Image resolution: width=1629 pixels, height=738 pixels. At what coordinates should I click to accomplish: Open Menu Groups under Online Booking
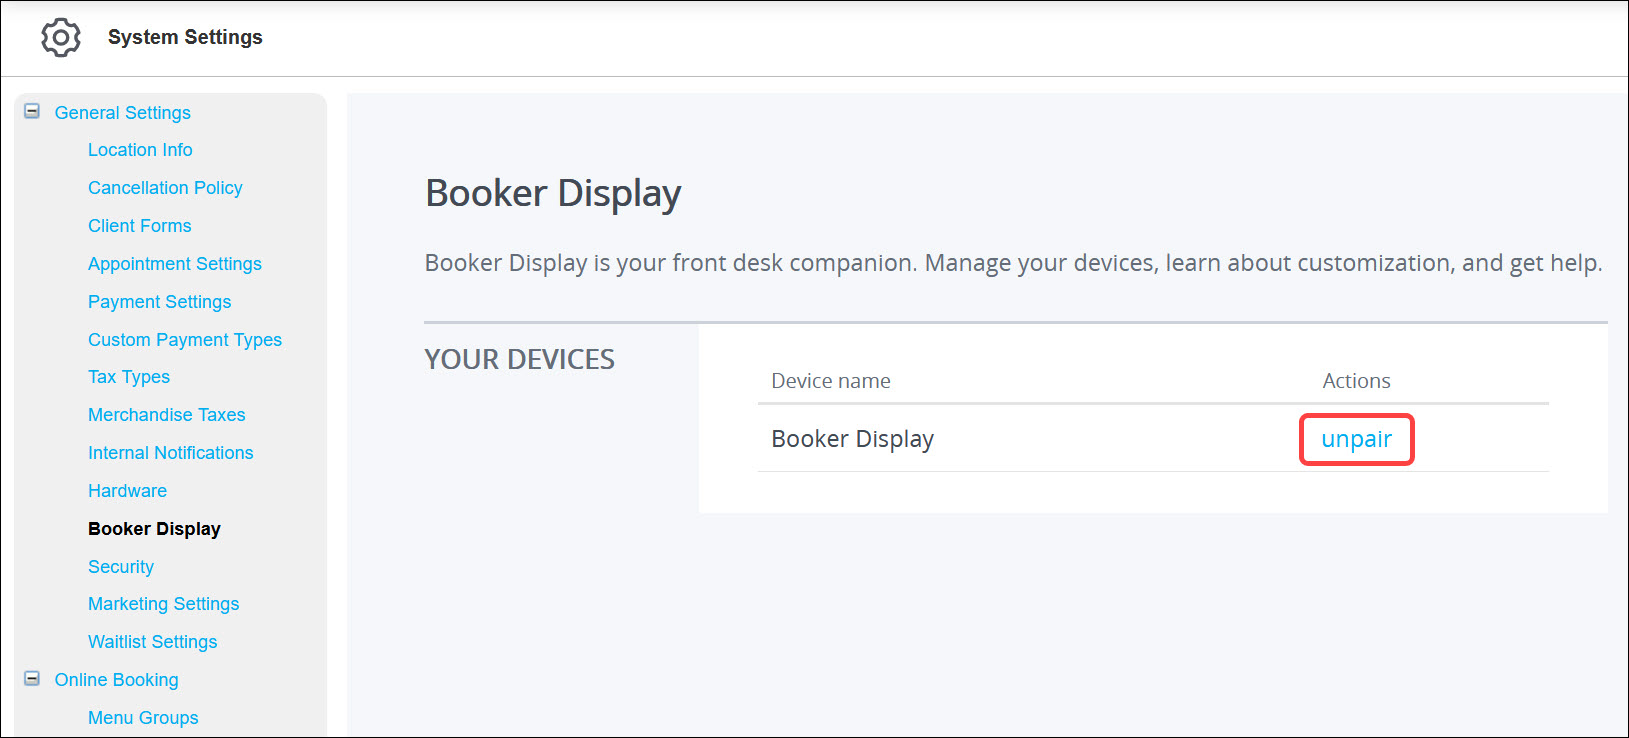(143, 717)
